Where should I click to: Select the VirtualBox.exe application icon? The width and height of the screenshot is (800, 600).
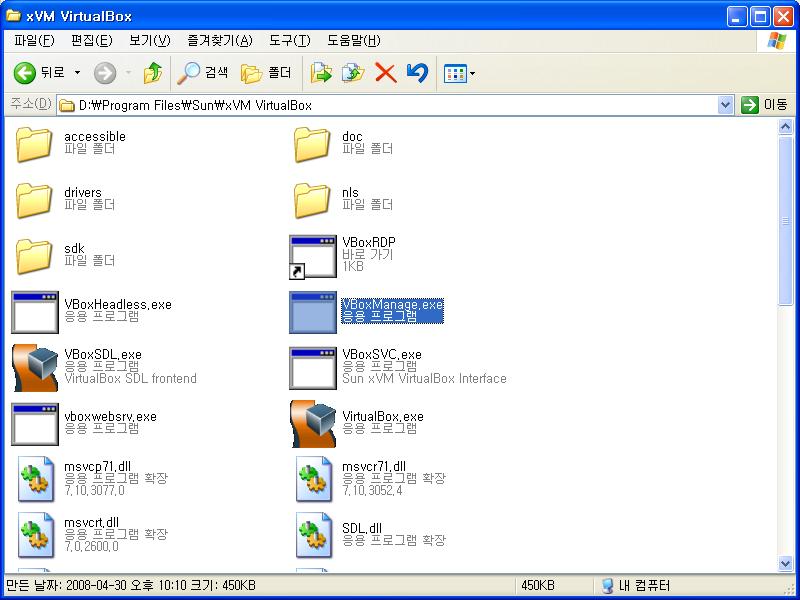(312, 424)
